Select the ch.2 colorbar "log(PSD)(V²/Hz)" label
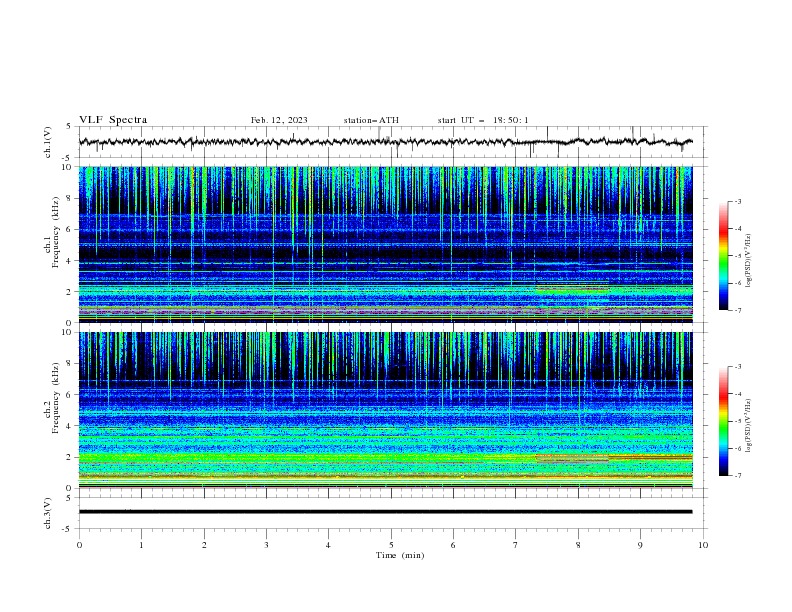Viewport: 792px width, 612px height. coord(748,425)
